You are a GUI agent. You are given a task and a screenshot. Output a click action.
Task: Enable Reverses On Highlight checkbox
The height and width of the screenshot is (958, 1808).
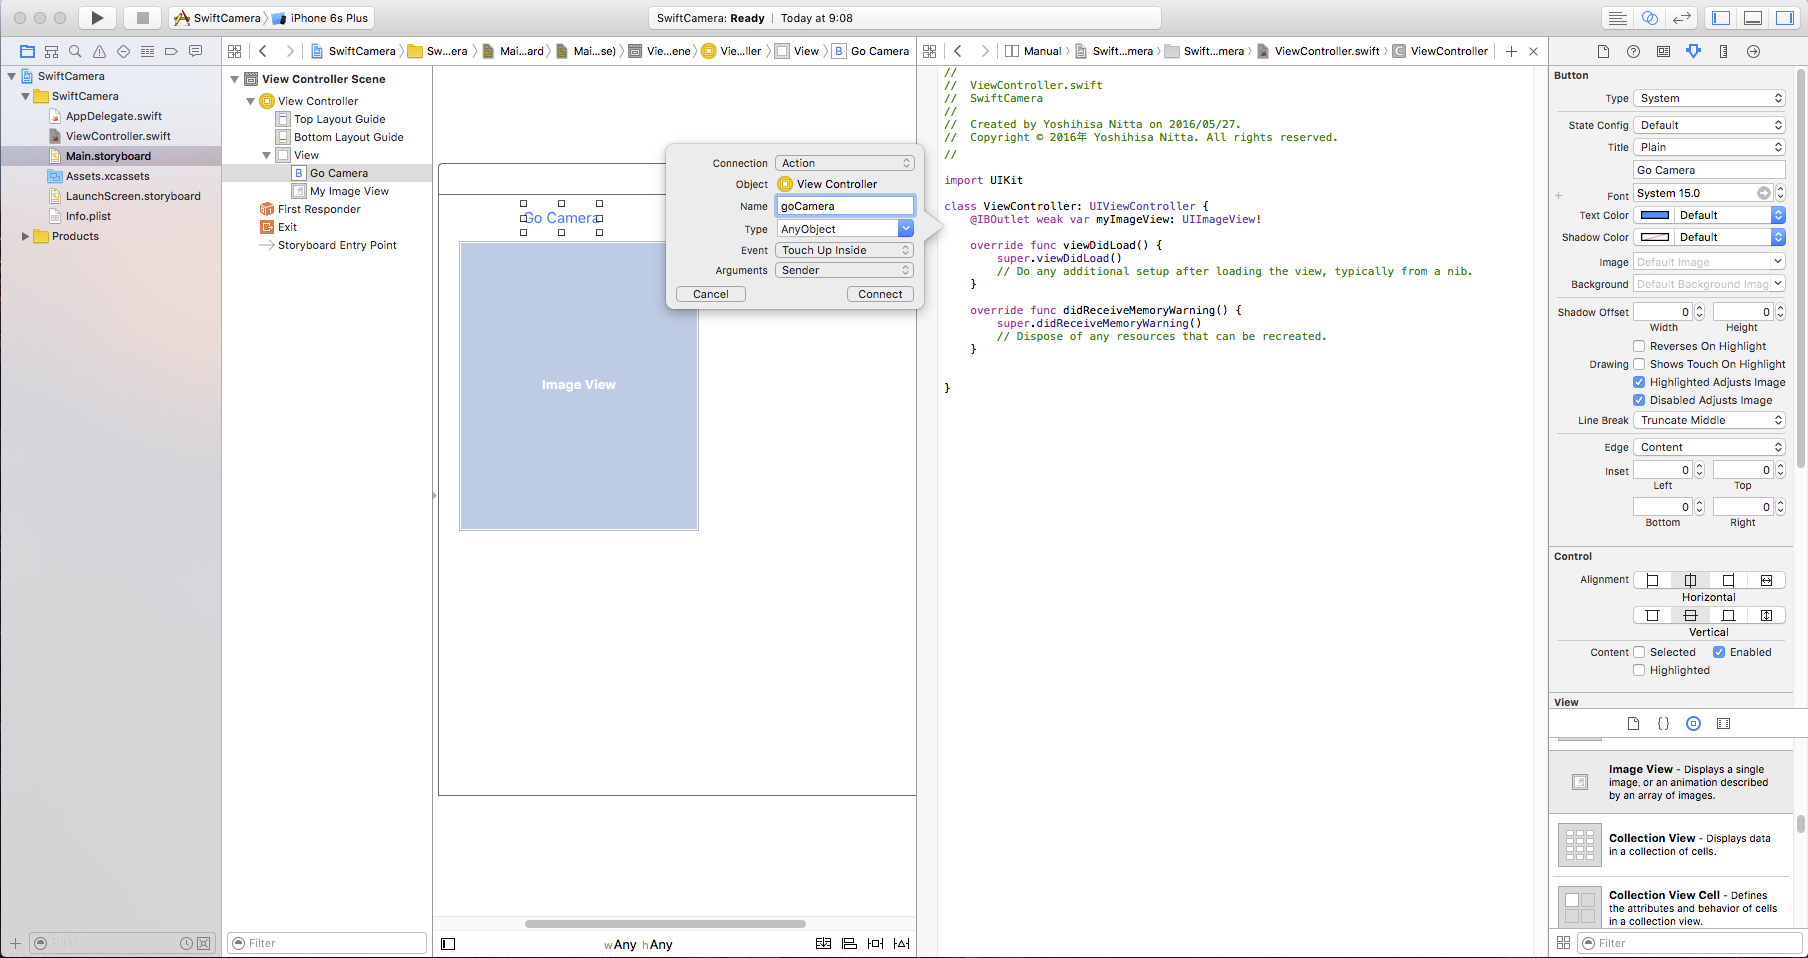click(1639, 346)
